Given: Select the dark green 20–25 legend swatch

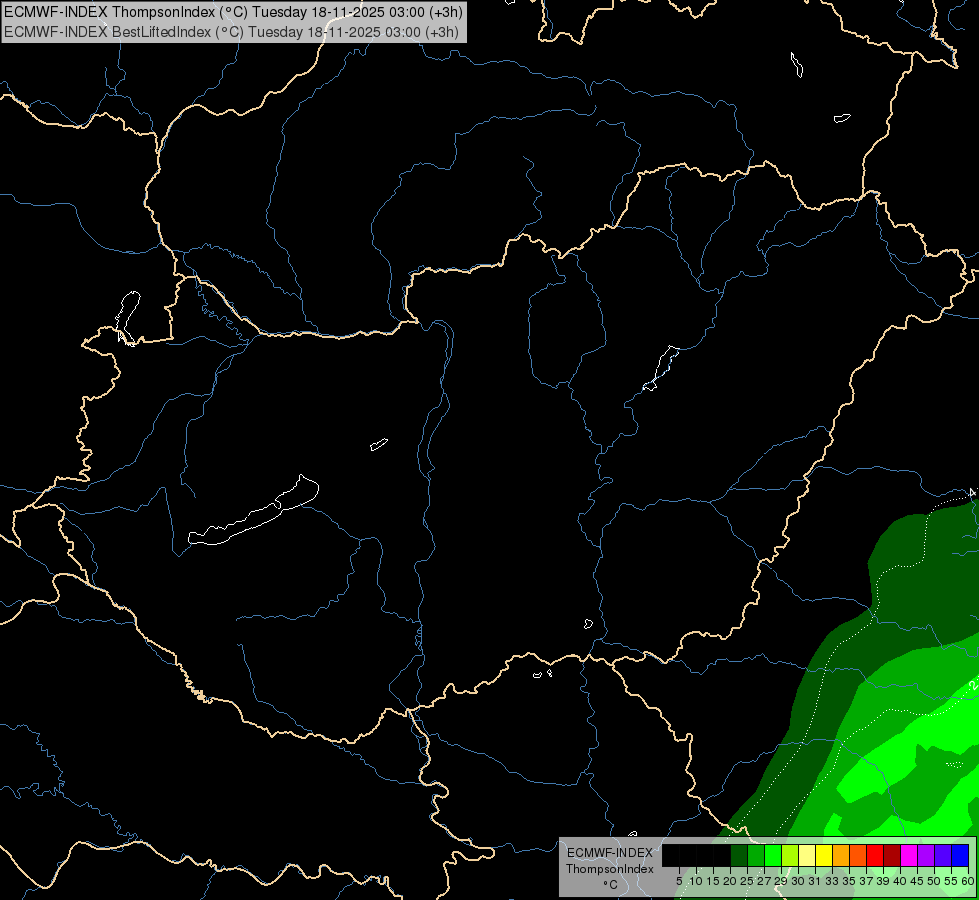Looking at the screenshot, I should point(739,855).
